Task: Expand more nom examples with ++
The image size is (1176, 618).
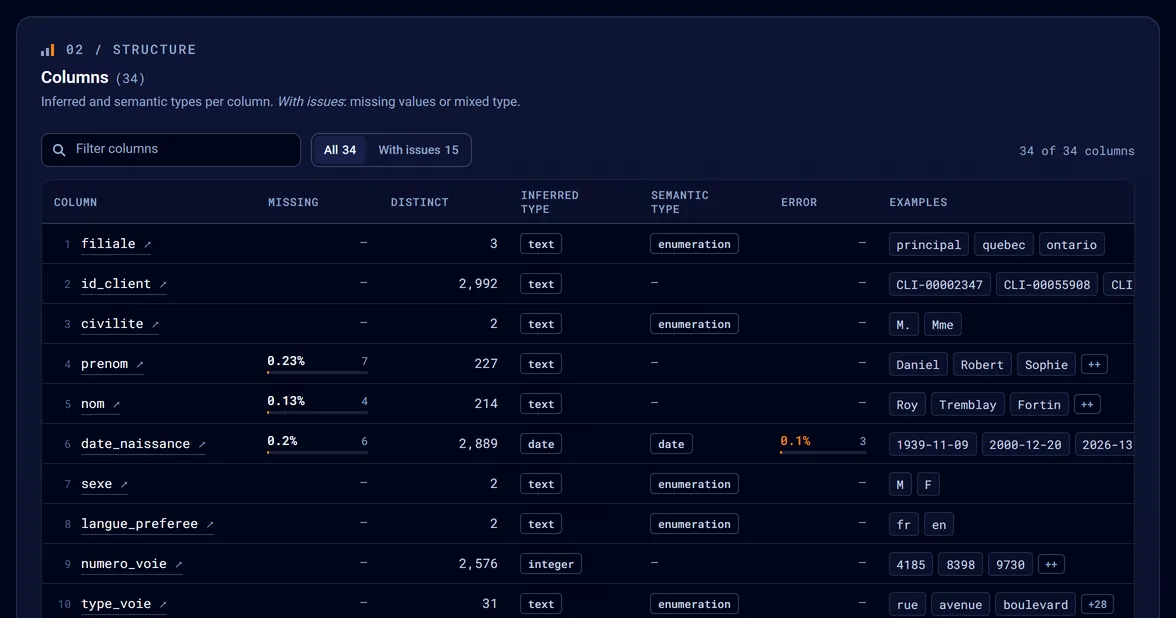Action: (1087, 404)
